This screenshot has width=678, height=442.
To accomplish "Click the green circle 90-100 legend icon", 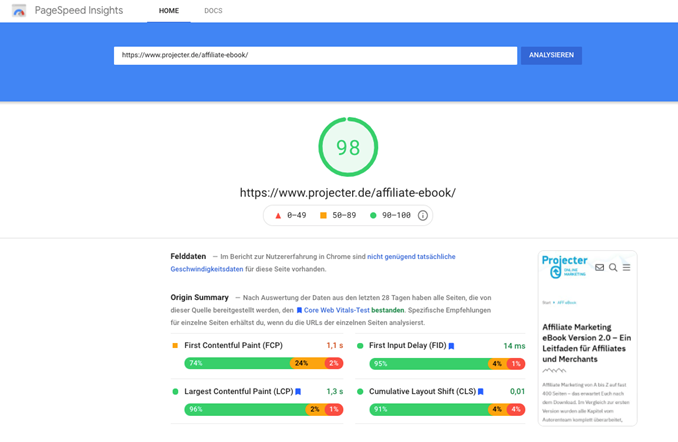I will click(x=373, y=215).
